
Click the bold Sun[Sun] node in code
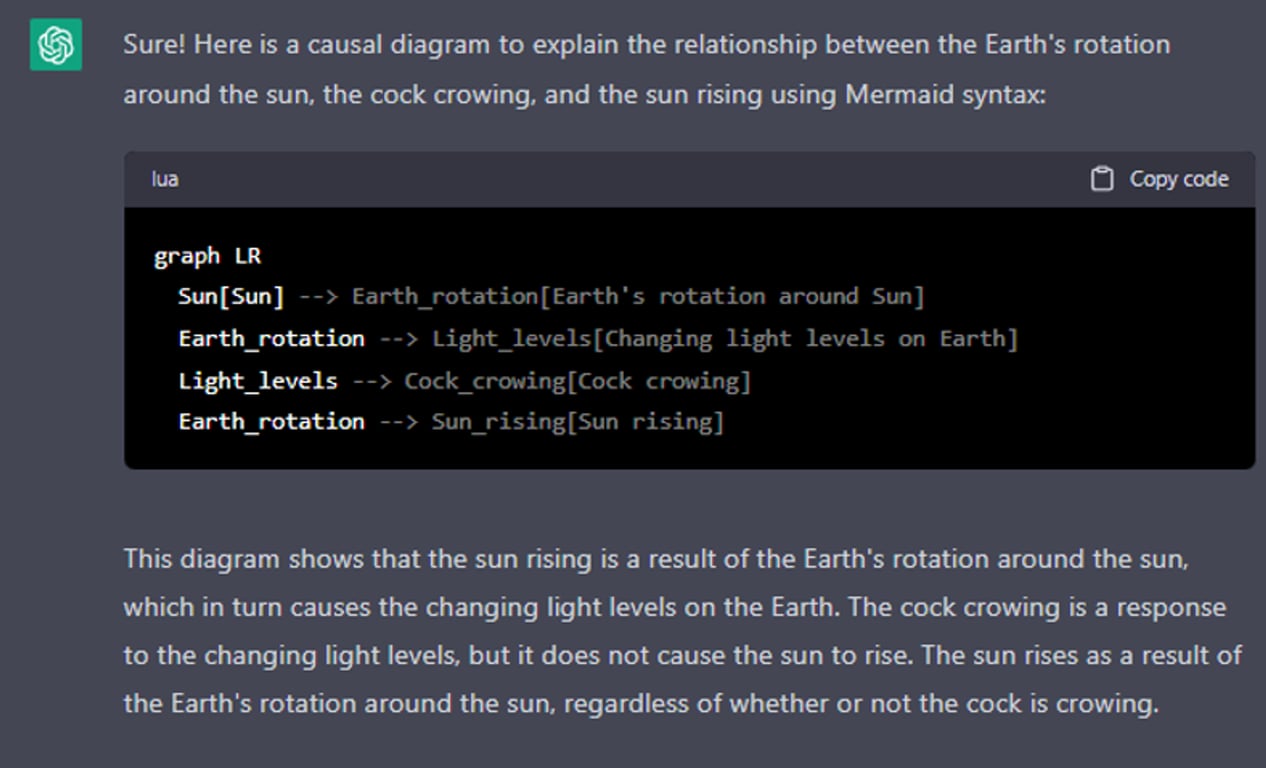coord(231,296)
